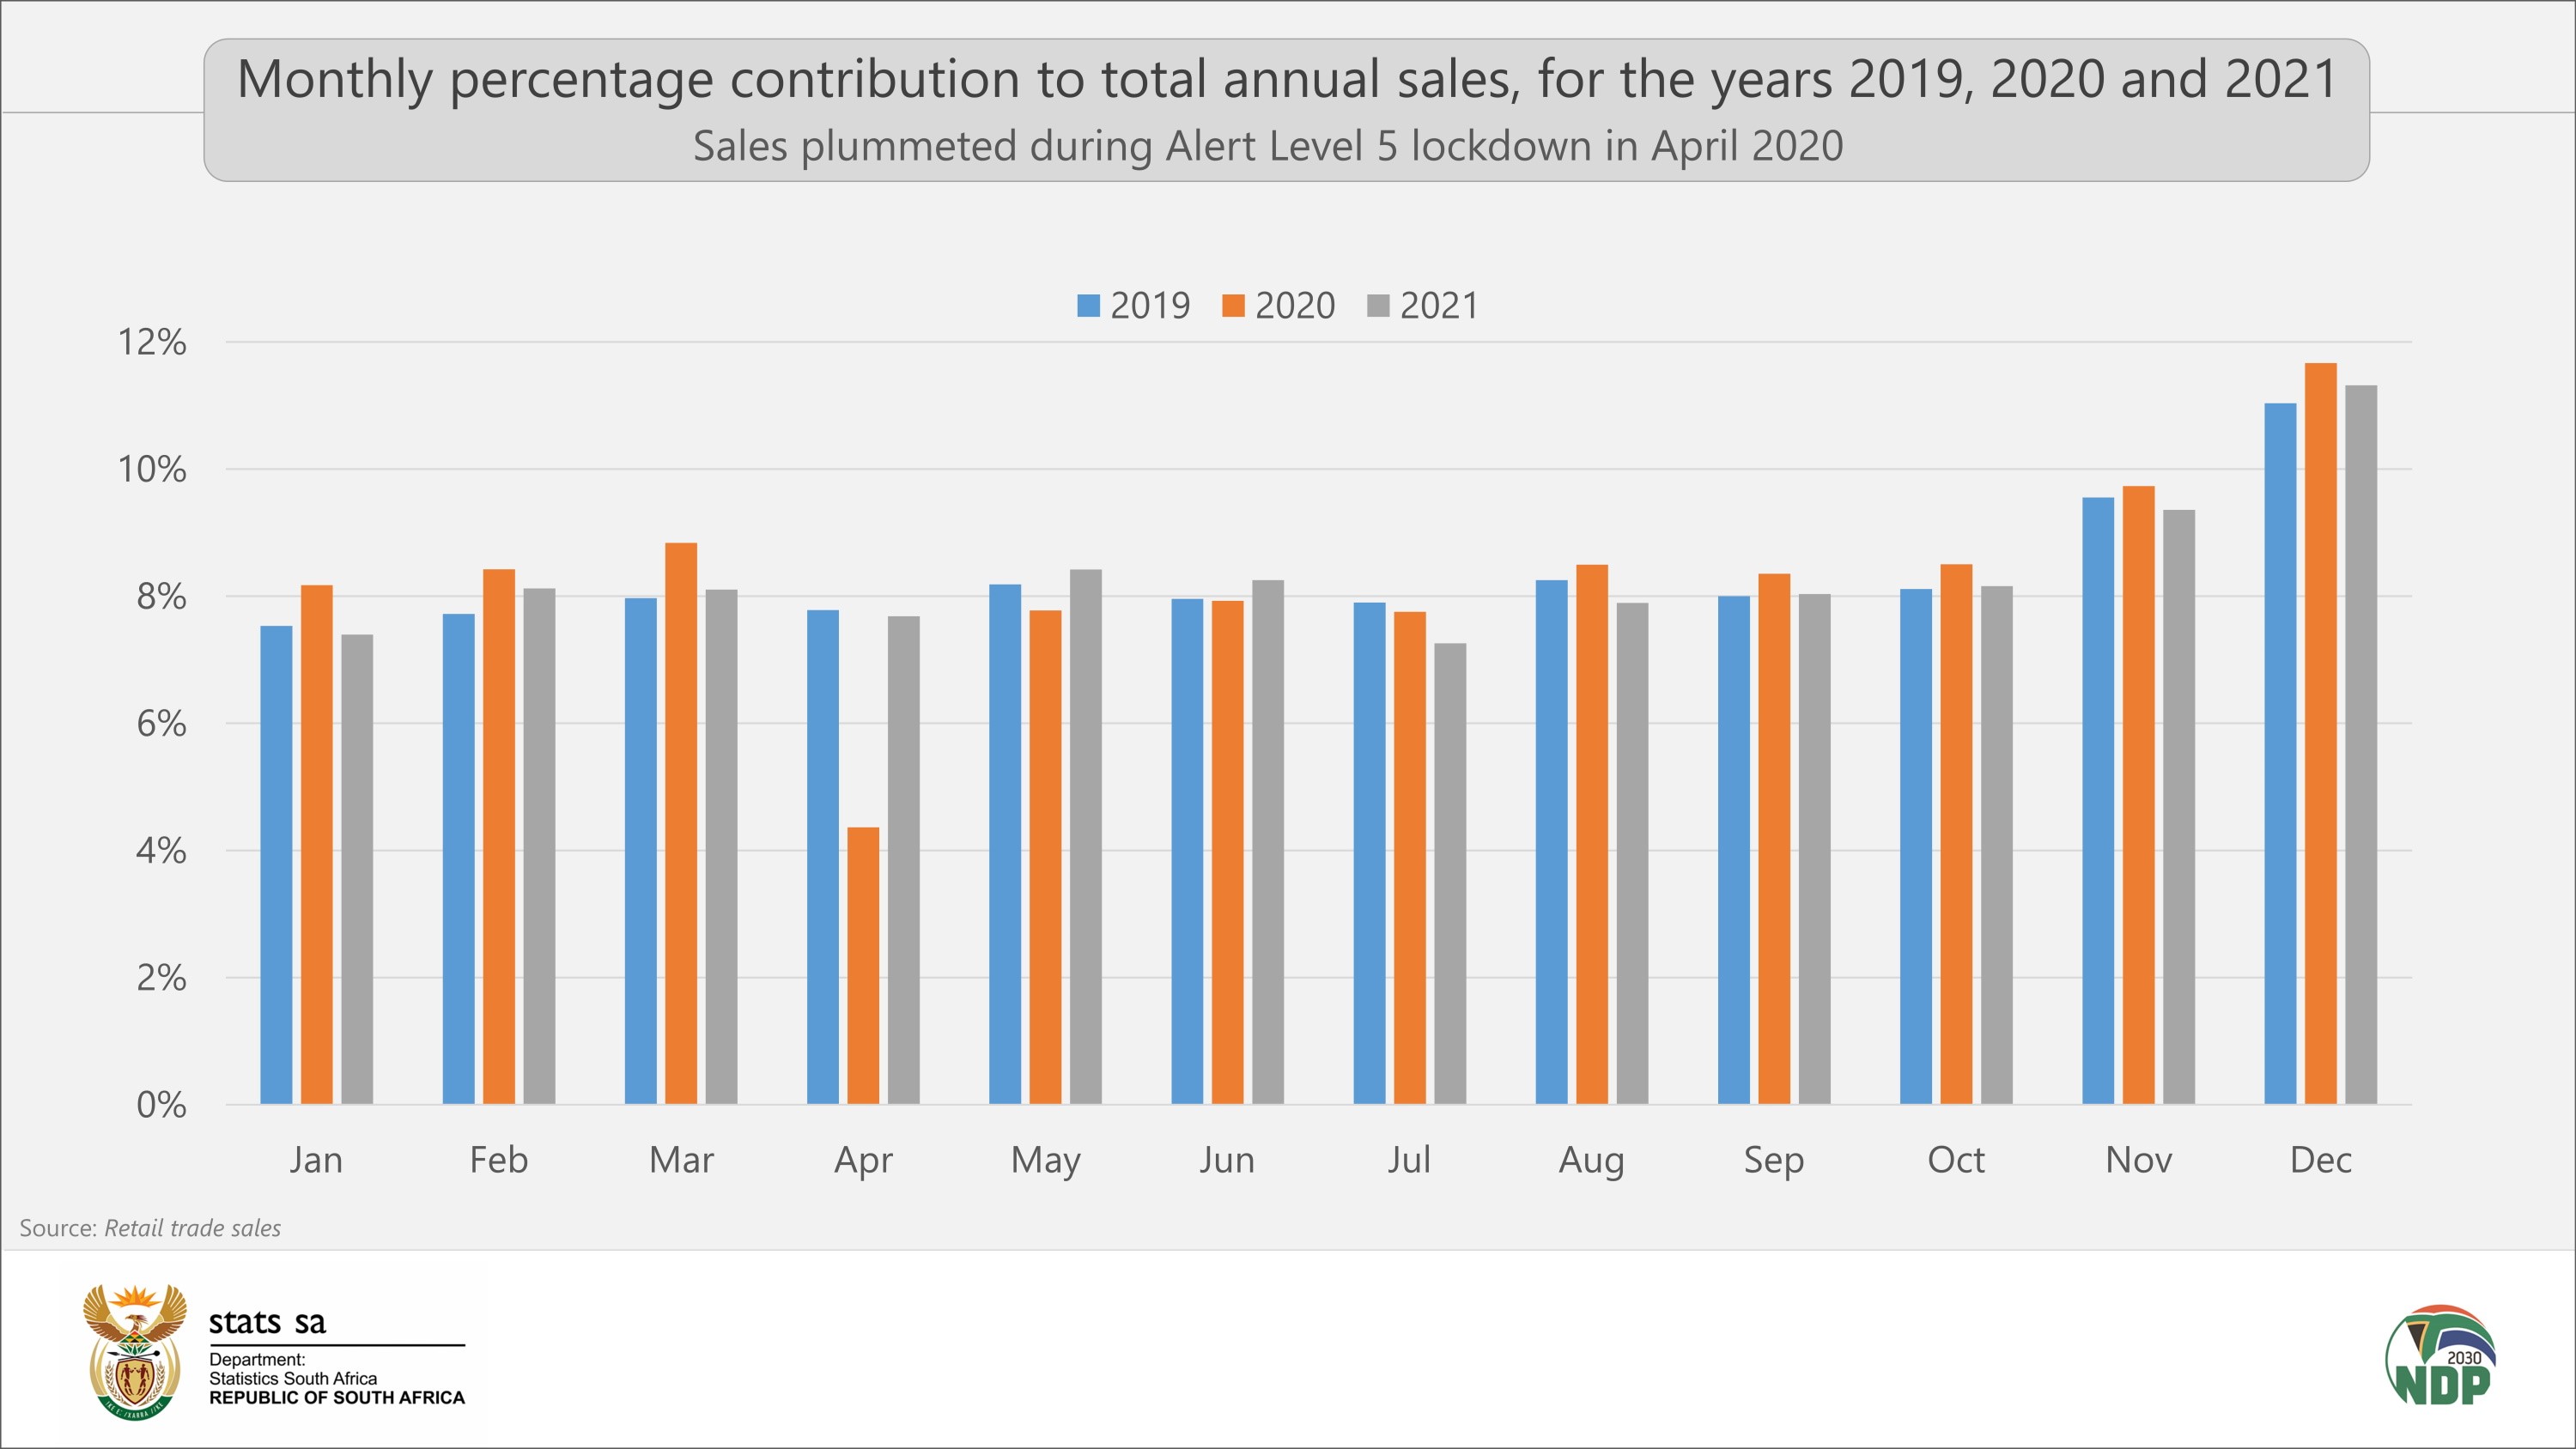Click the blue November 2019 bar
This screenshot has height=1449, width=2576.
click(x=2098, y=800)
